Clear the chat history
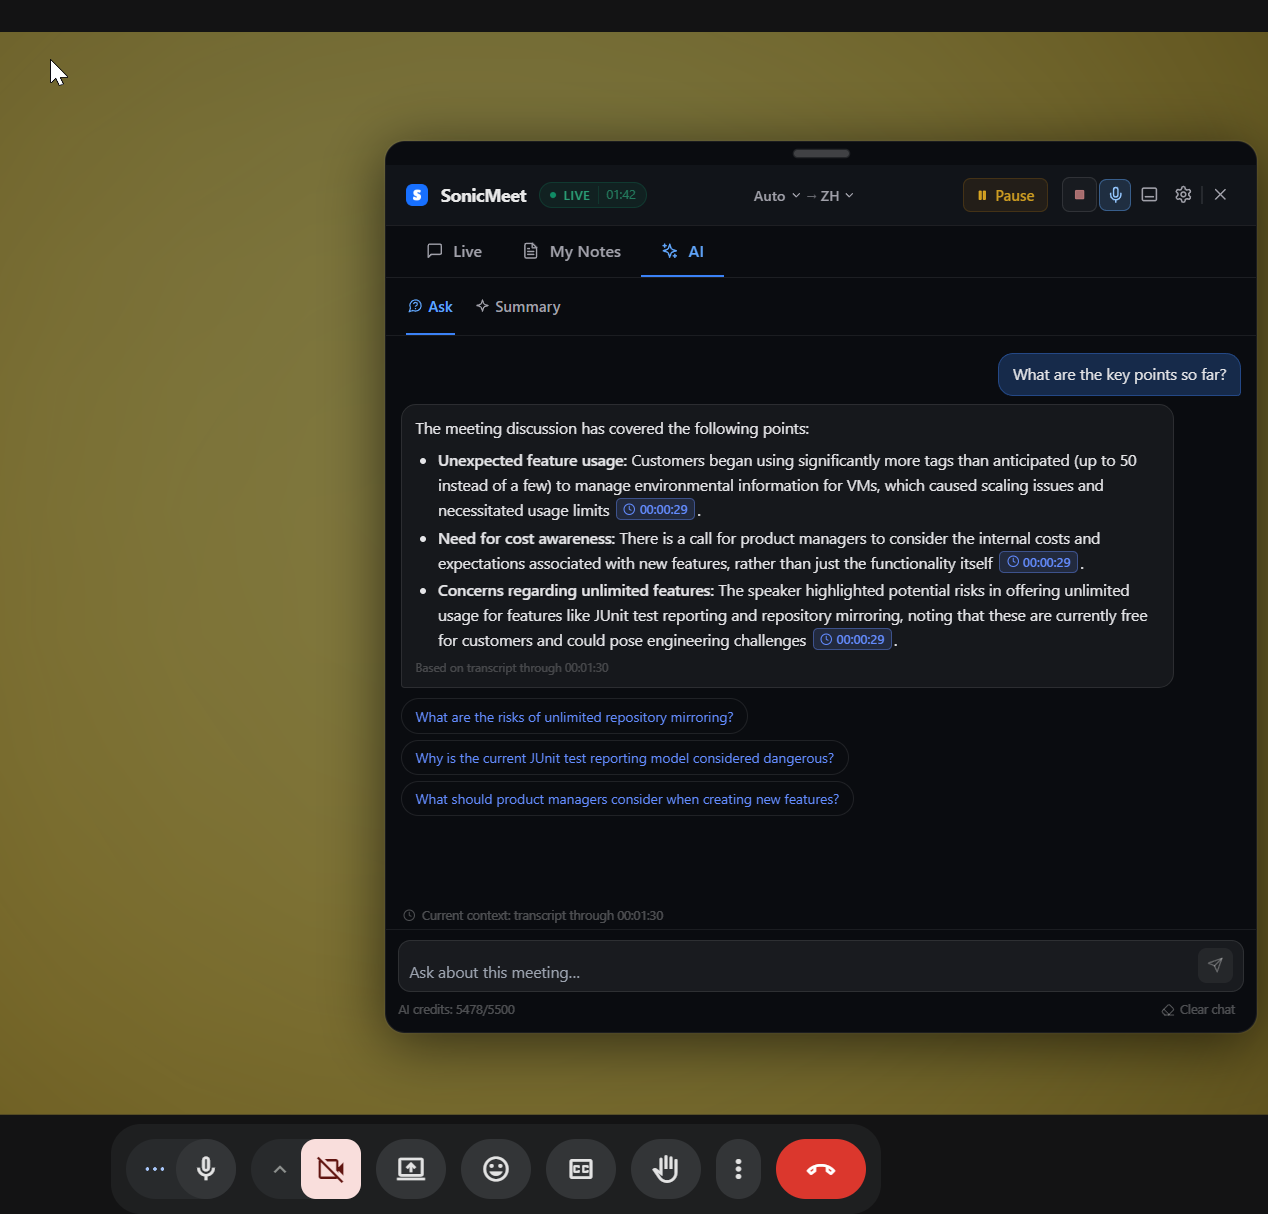Viewport: 1268px width, 1214px height. pyautogui.click(x=1198, y=1010)
